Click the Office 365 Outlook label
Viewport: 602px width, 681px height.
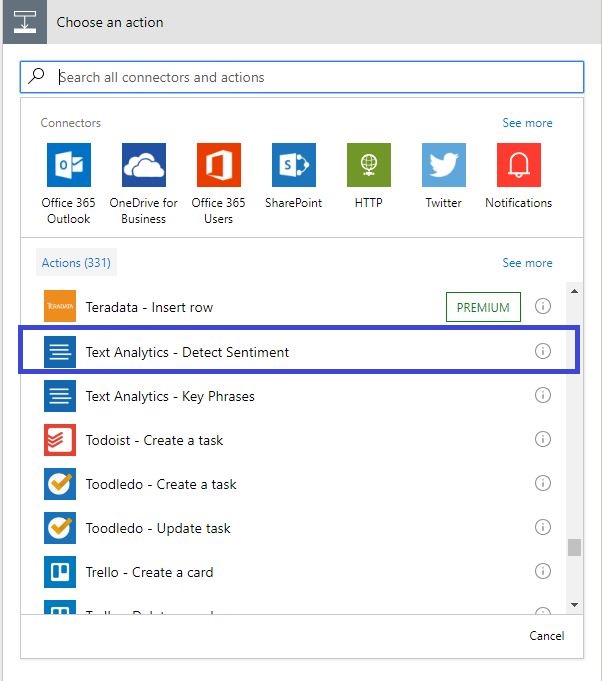(69, 211)
